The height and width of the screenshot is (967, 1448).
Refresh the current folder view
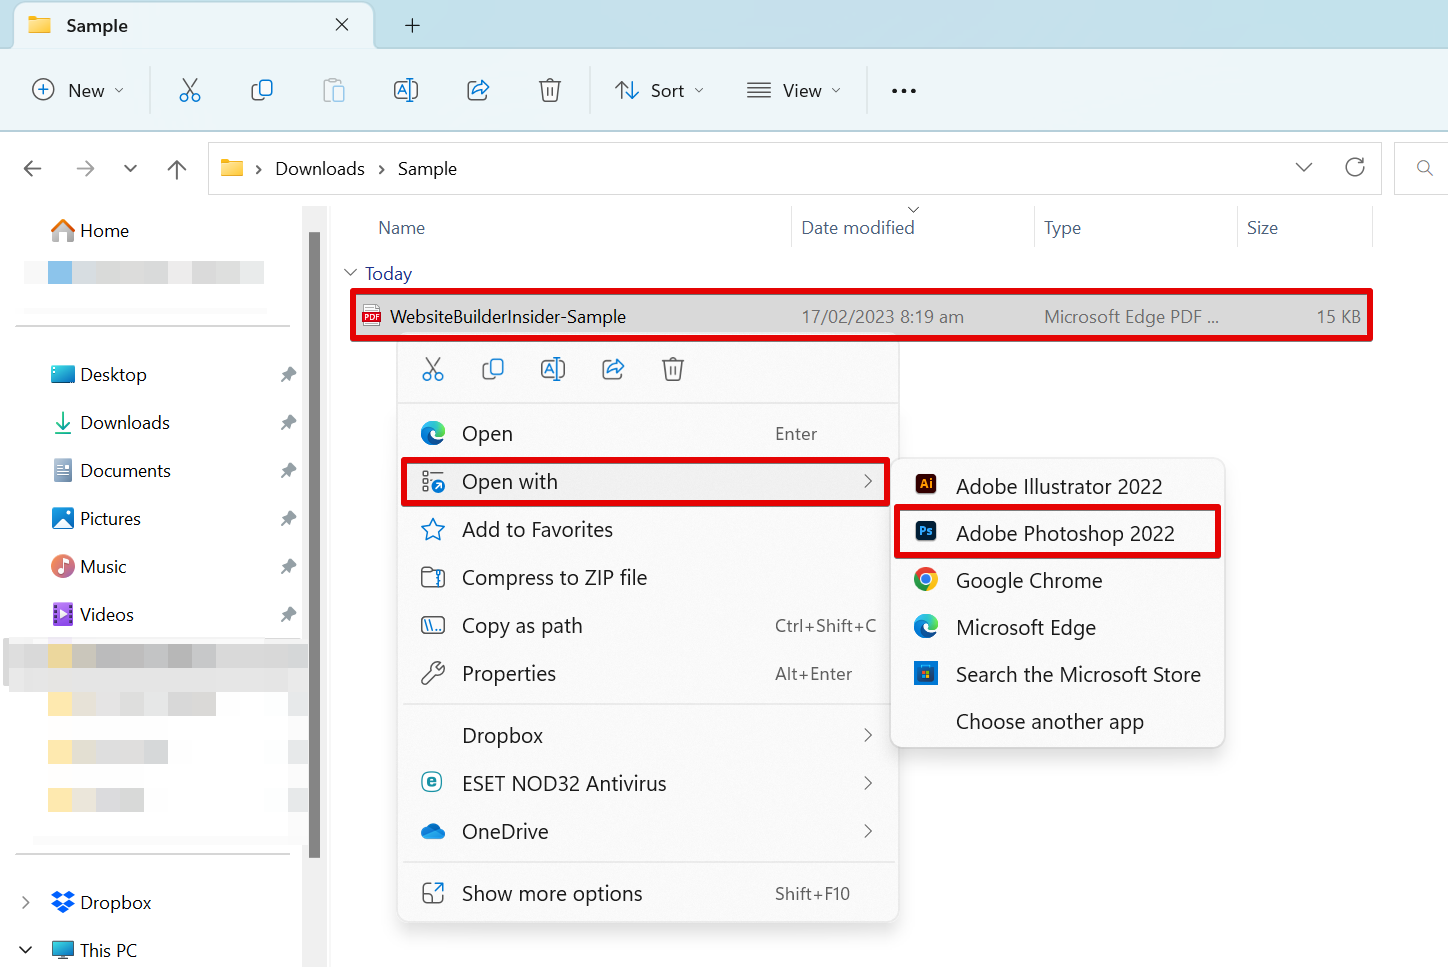pyautogui.click(x=1355, y=168)
